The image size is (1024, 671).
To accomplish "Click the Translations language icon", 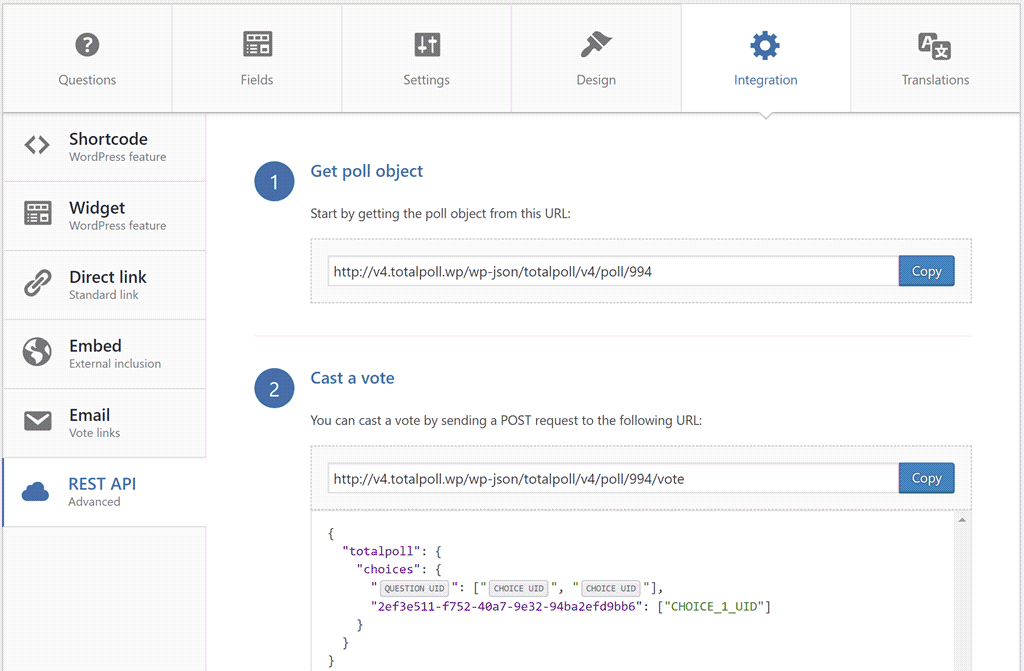I will click(935, 46).
